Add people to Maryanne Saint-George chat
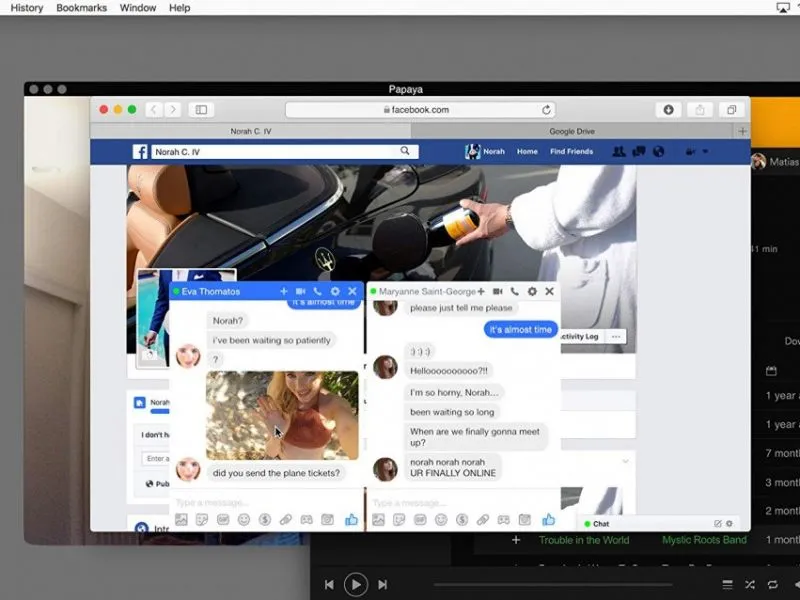The height and width of the screenshot is (600, 800). pos(481,291)
